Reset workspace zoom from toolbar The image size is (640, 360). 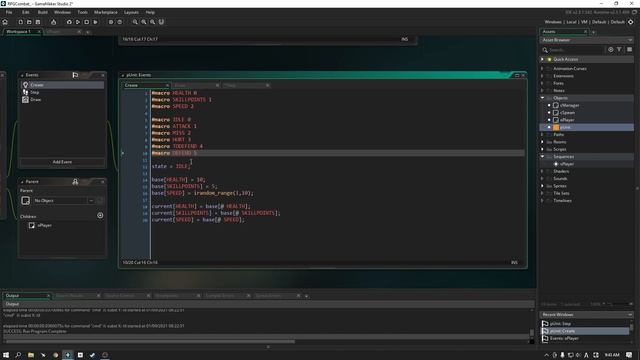click(x=153, y=22)
